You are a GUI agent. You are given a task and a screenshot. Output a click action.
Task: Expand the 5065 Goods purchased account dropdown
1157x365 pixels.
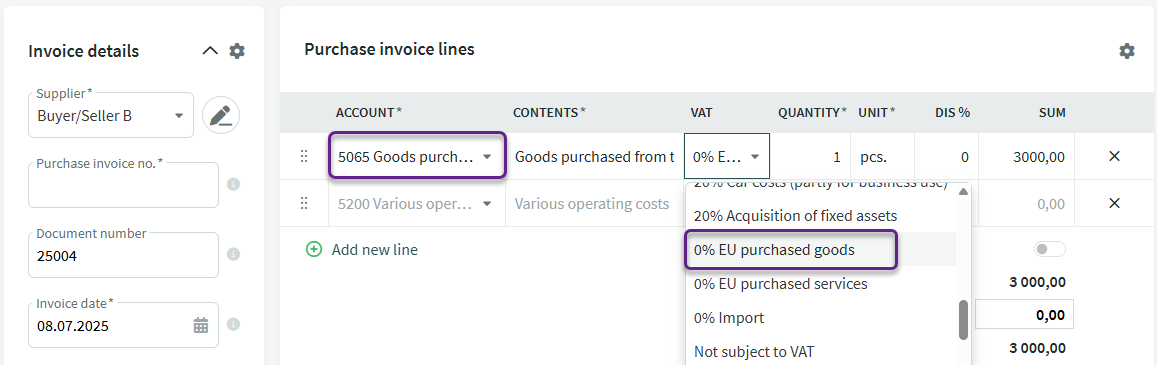[x=418, y=156]
